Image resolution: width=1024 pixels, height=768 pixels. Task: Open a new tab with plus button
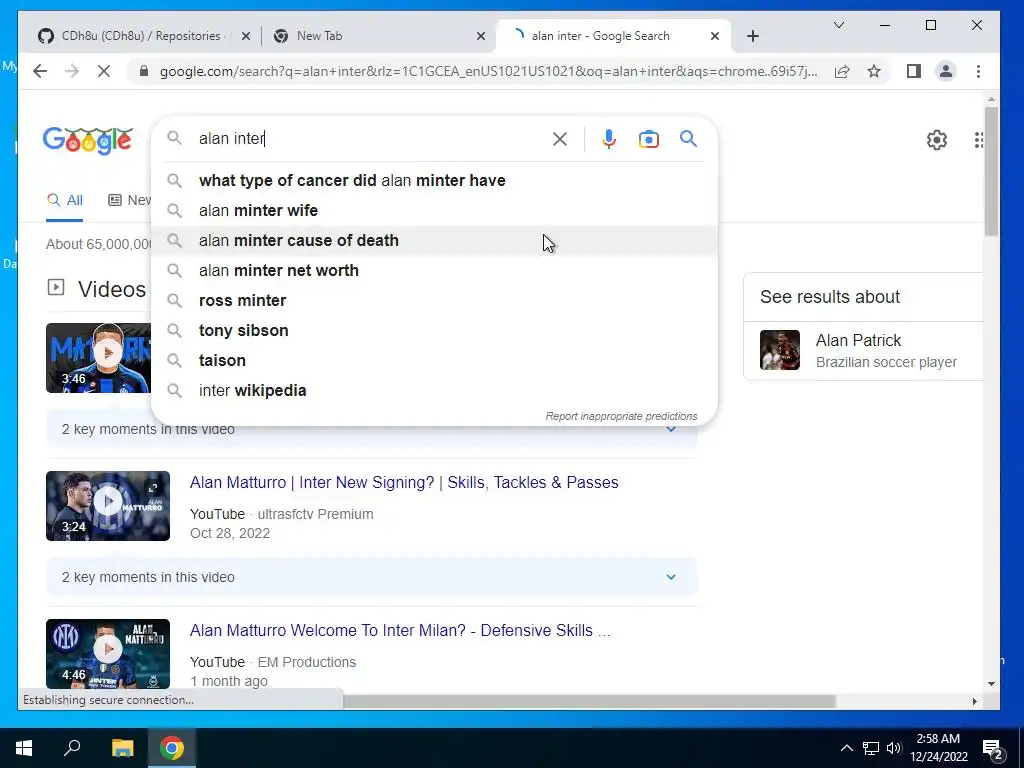click(x=753, y=36)
